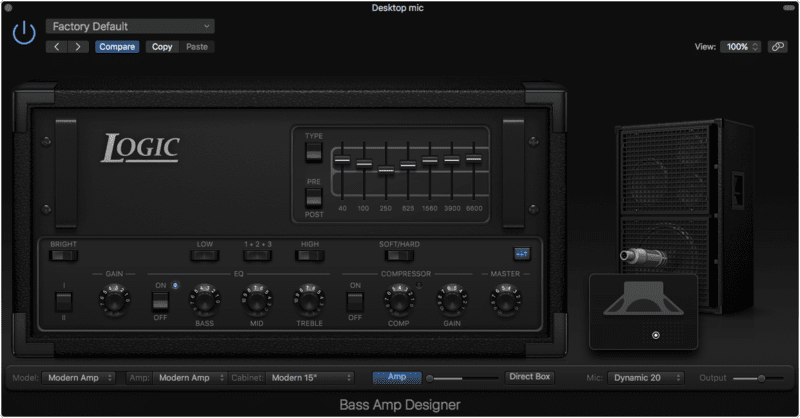Click the 625 Hz EQ fader
Viewport: 800px width, 418px height.
408,164
